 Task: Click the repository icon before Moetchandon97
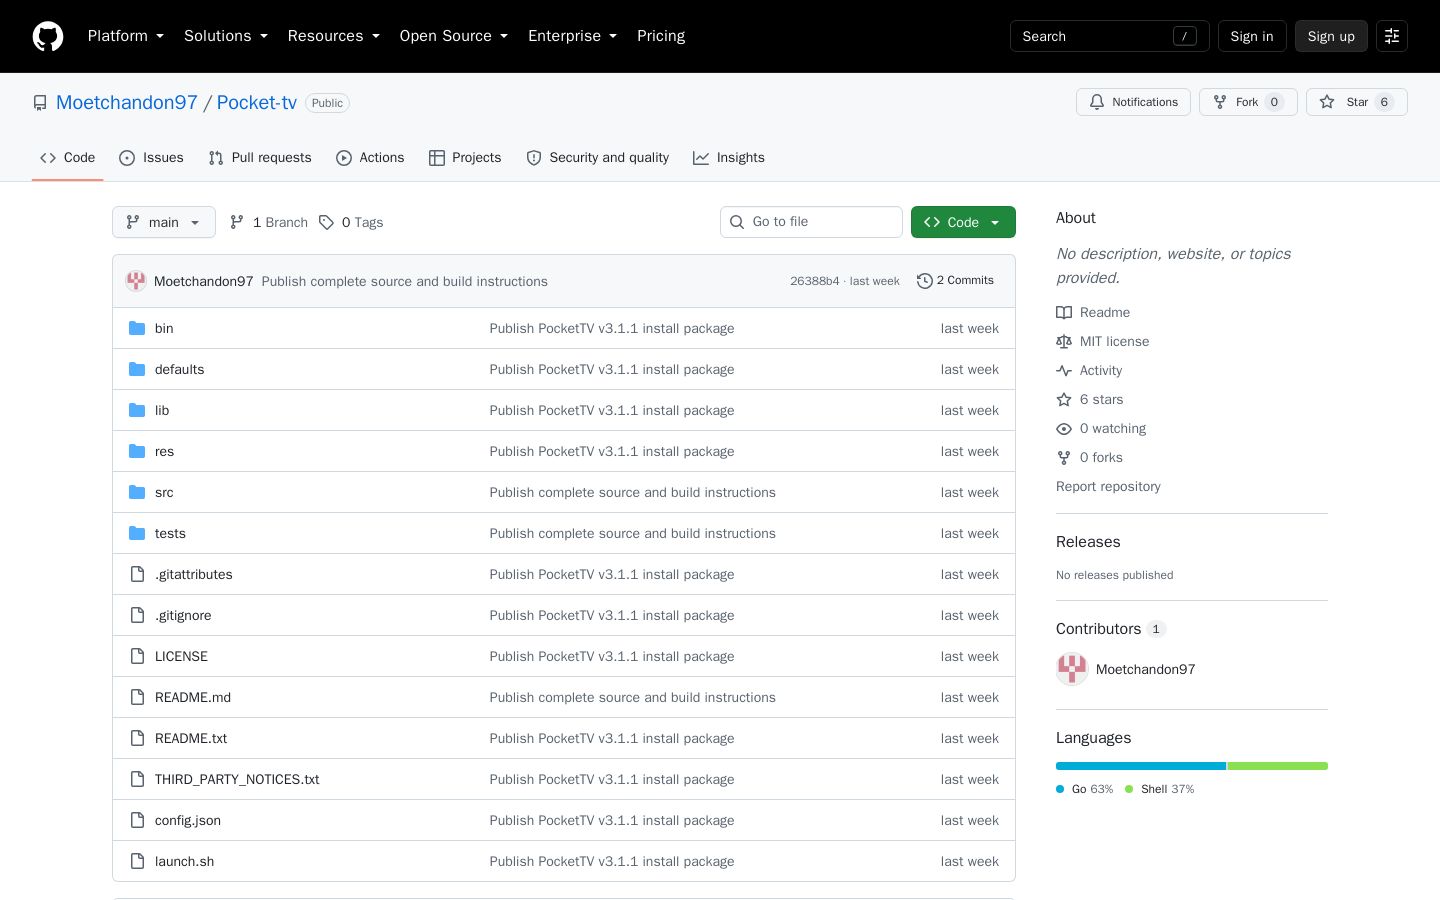click(x=40, y=103)
